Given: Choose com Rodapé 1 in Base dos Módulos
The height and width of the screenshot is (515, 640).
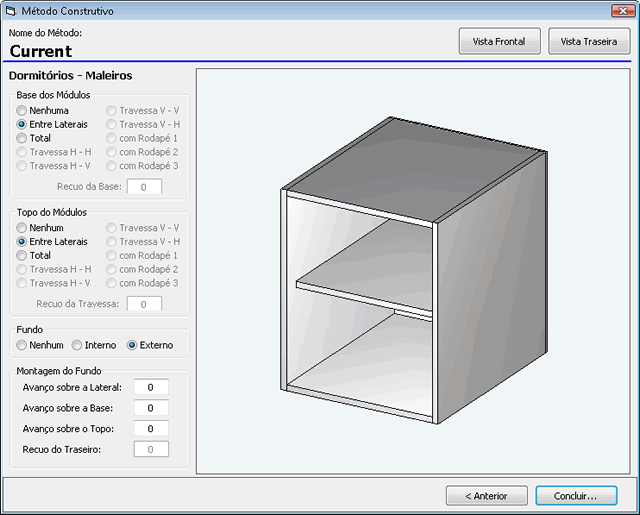Looking at the screenshot, I should 142,138.
